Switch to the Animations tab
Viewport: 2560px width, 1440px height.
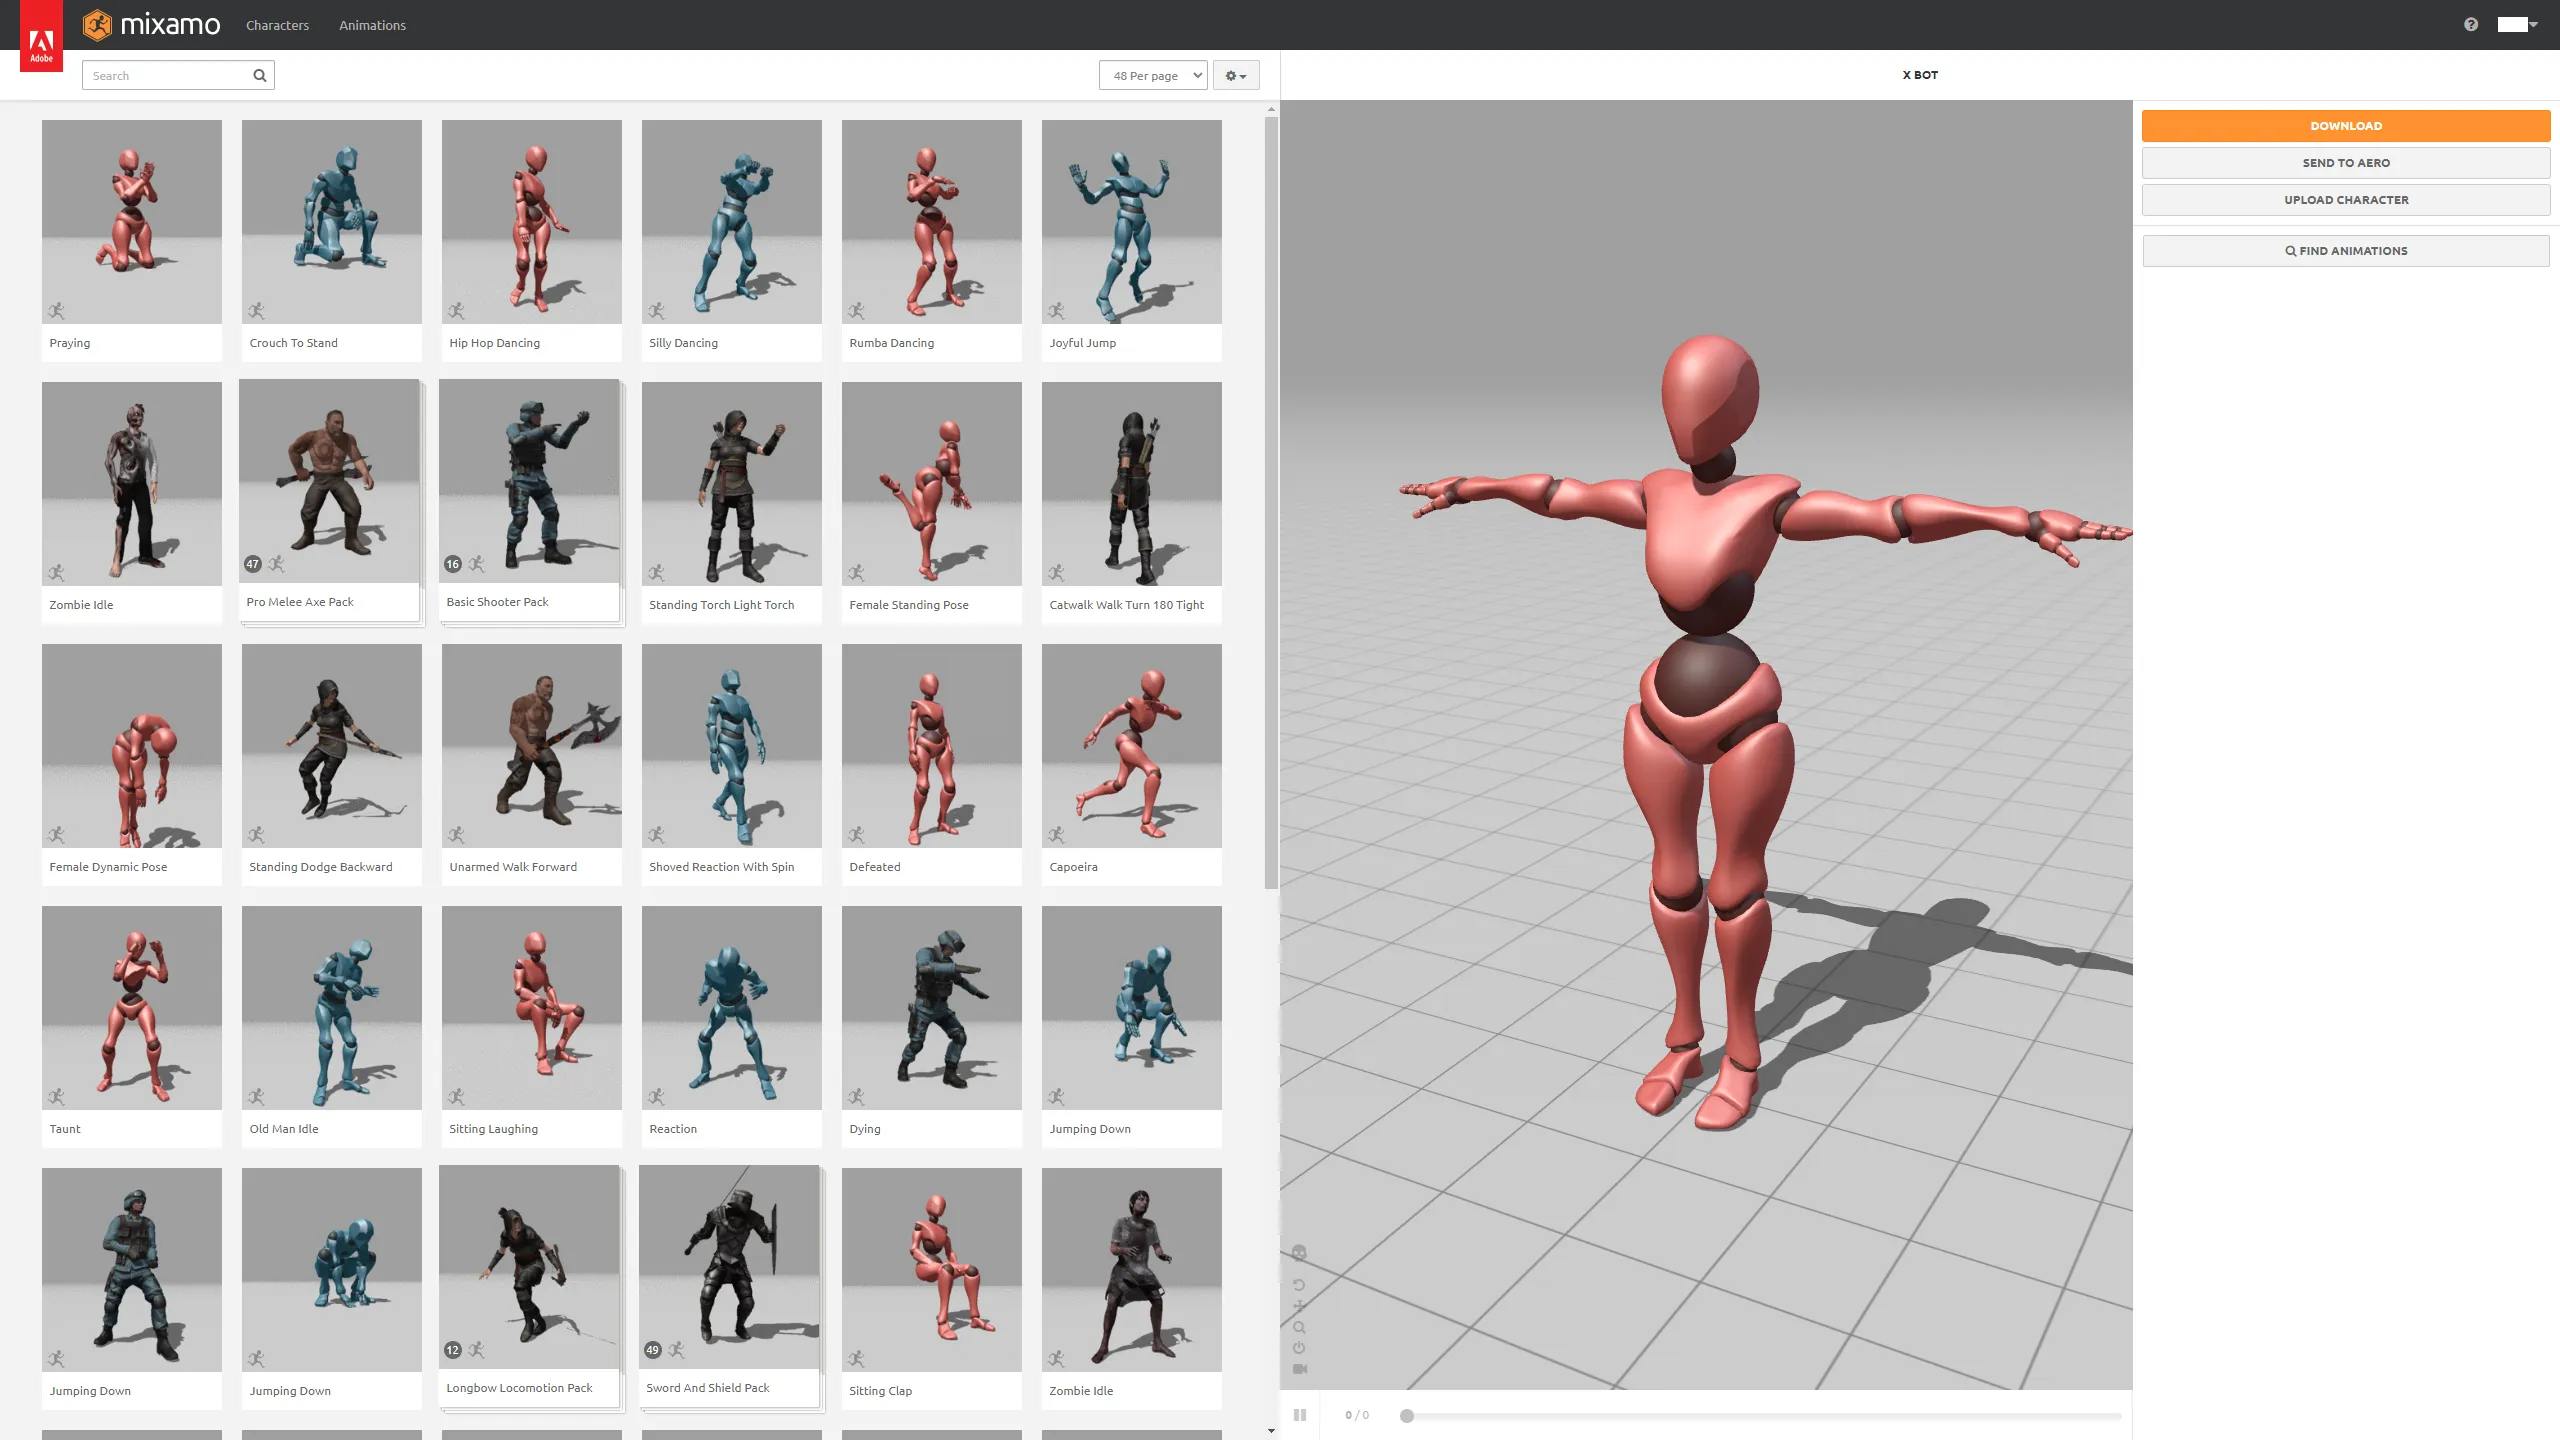(372, 25)
